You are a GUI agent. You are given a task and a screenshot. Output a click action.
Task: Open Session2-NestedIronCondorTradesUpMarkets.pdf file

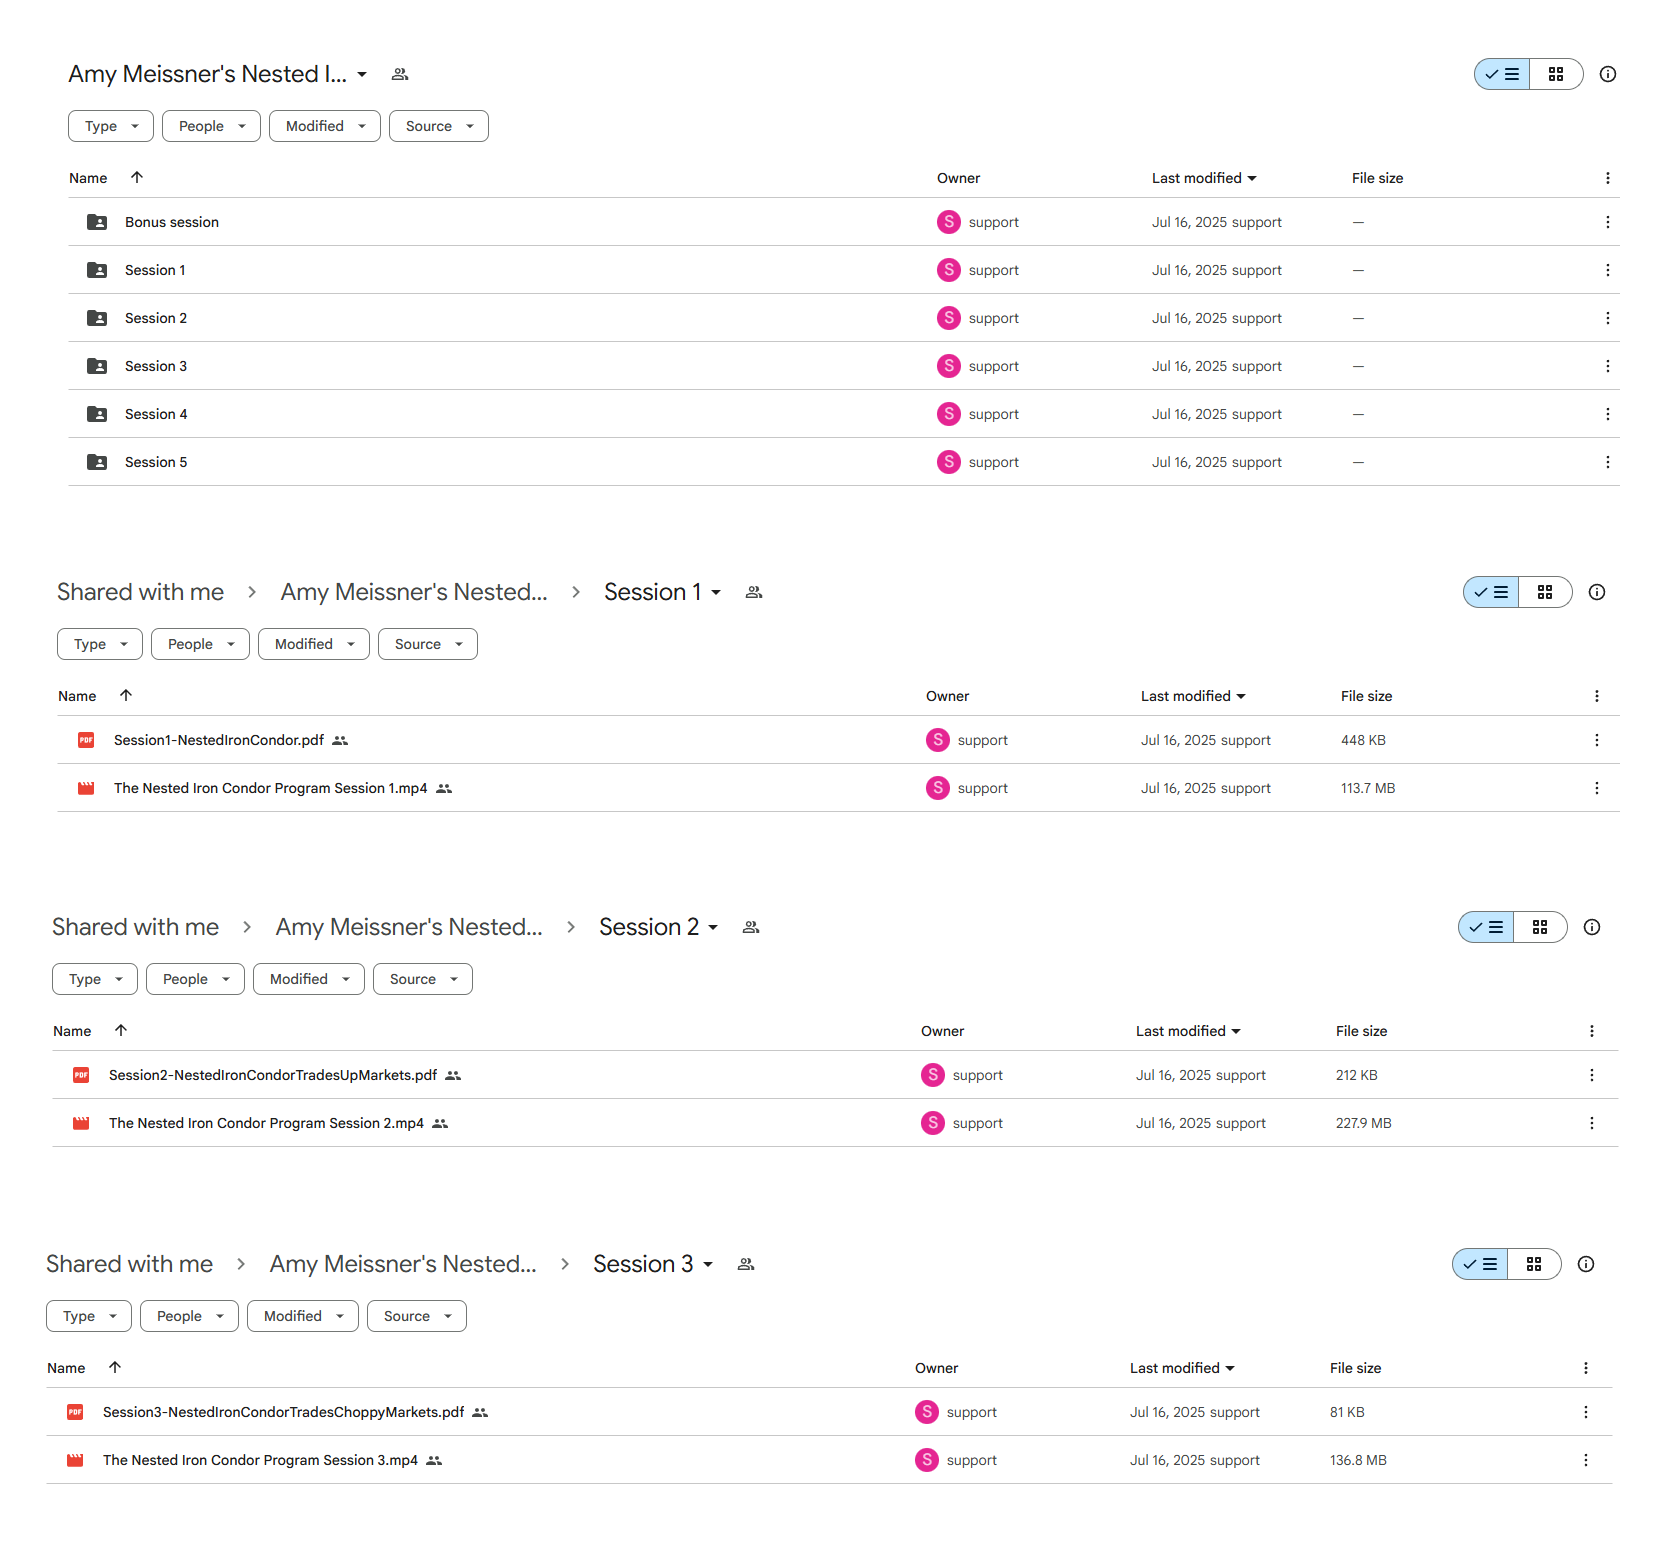pos(273,1075)
